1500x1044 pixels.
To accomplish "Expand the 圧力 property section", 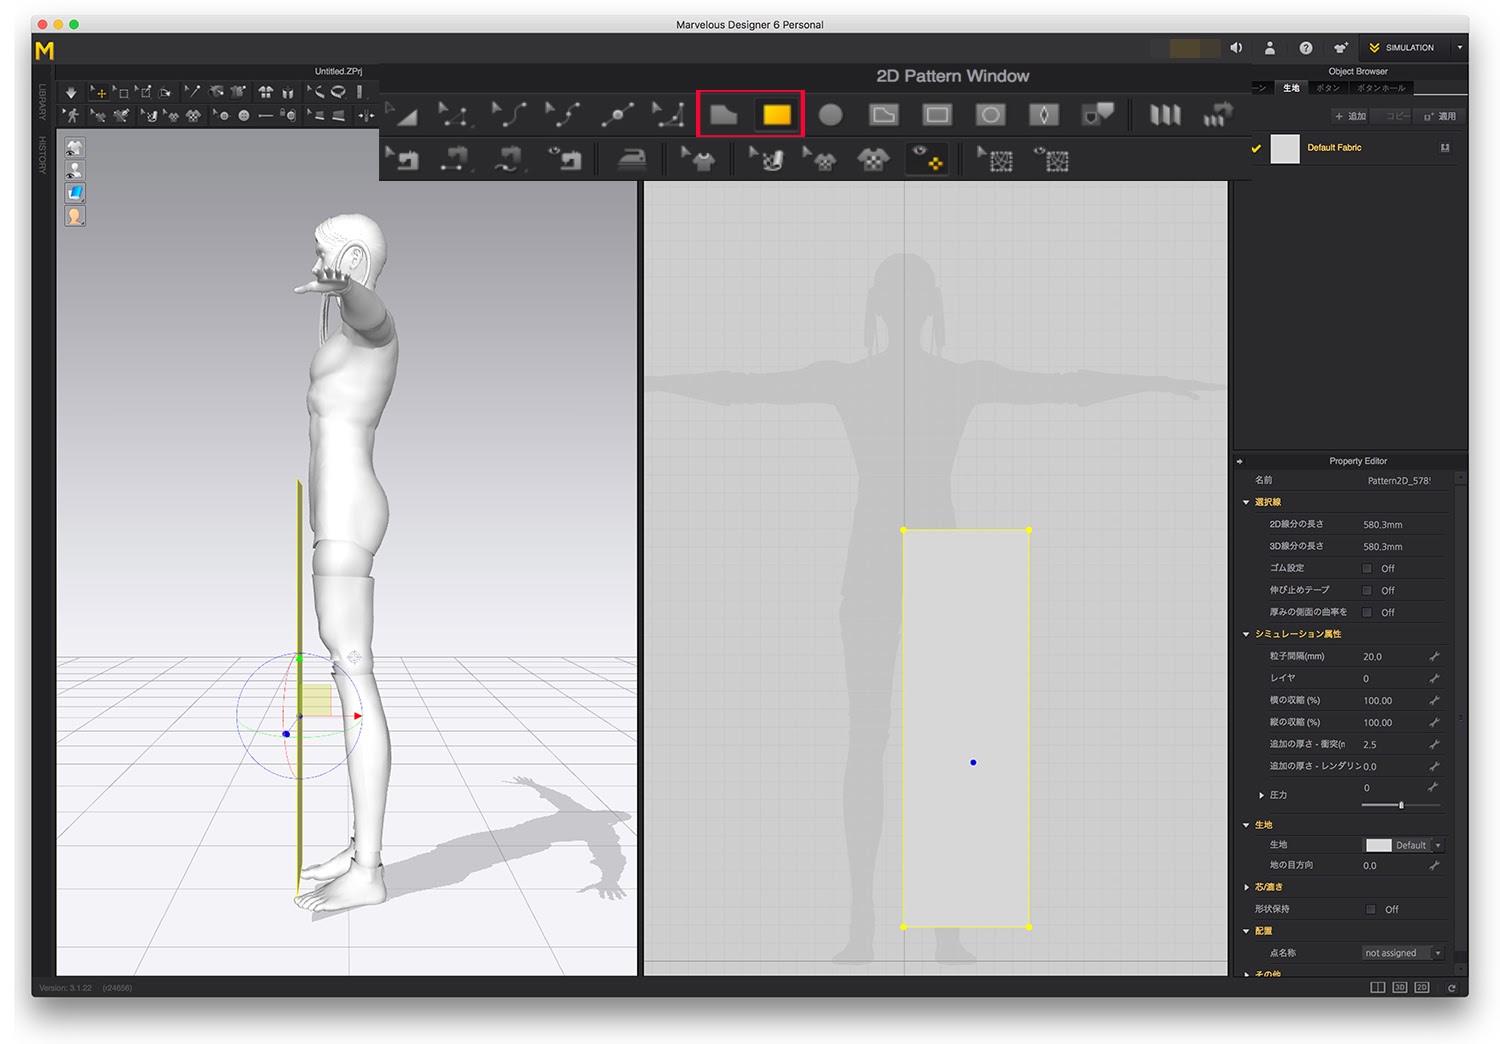I will point(1261,795).
